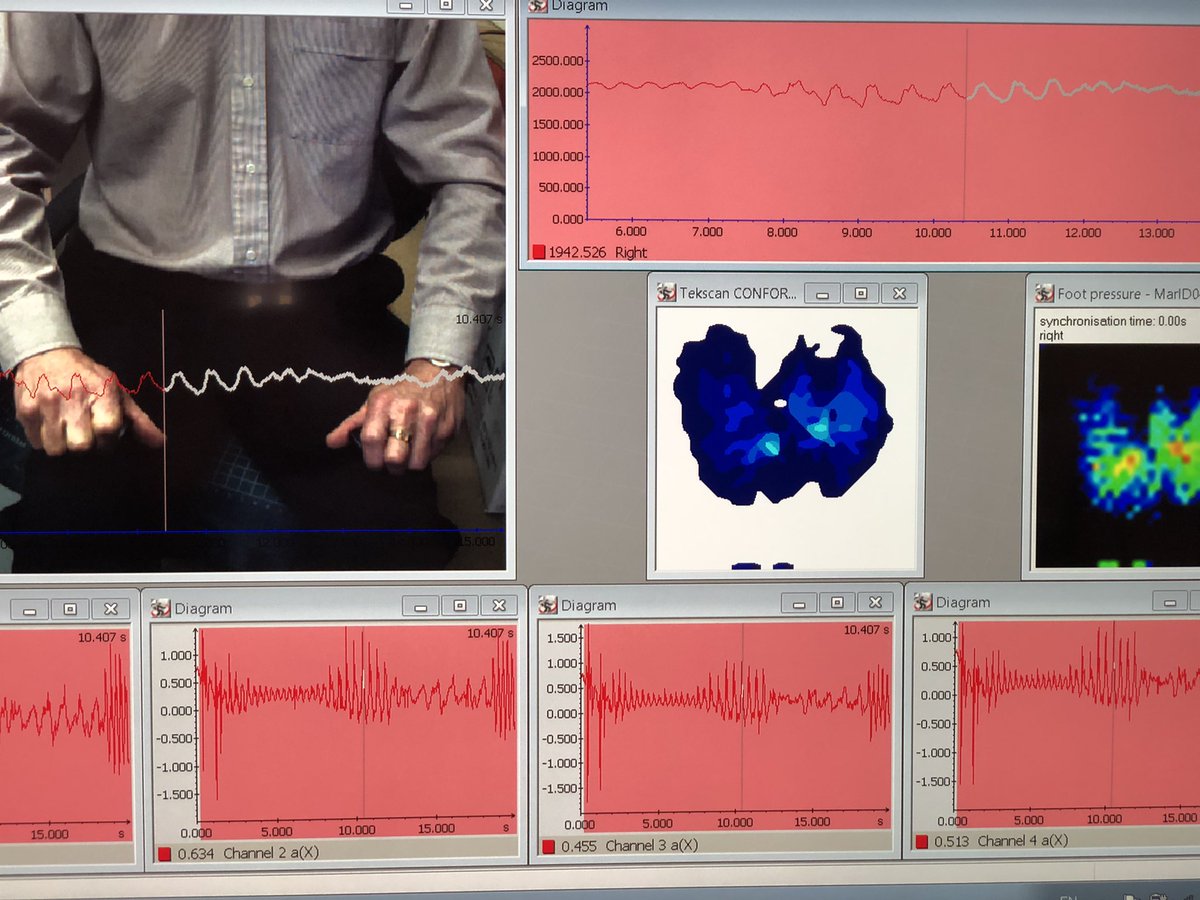Screen dimensions: 1200x900
Task: Minimize the Channel 3 Diagram window
Action: 801,603
